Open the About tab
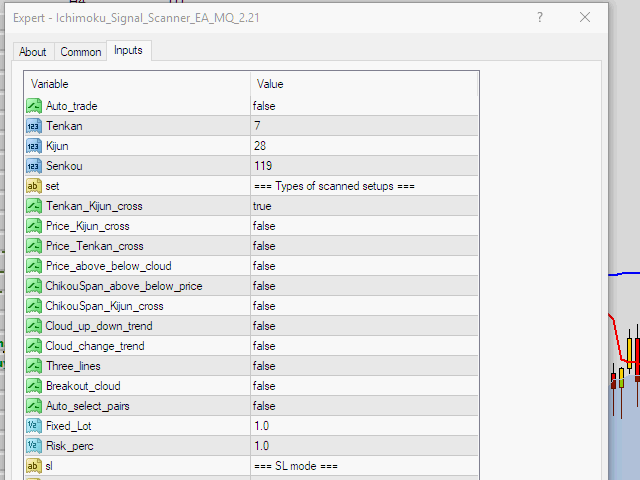The height and width of the screenshot is (480, 640). tap(33, 52)
